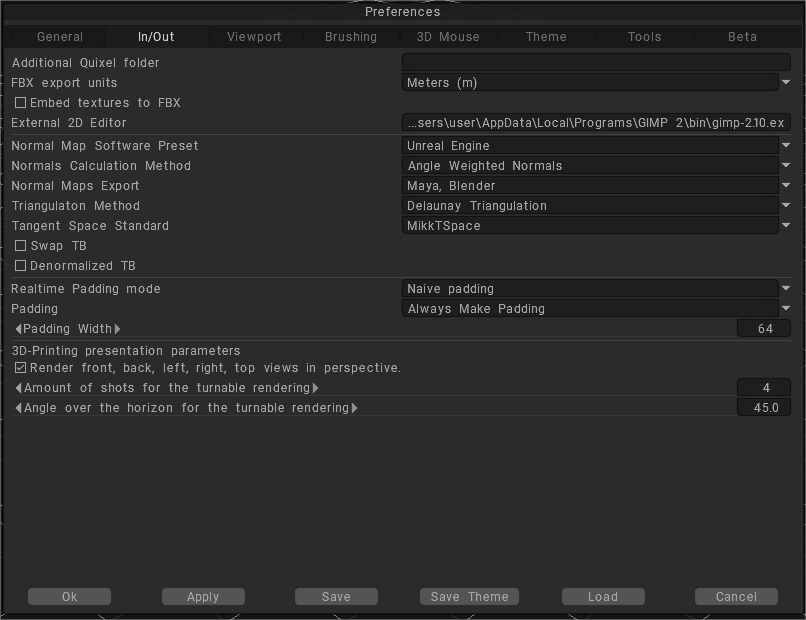The image size is (806, 620).
Task: Decrease amount of shots for turnable rendering
Action: click(x=18, y=388)
